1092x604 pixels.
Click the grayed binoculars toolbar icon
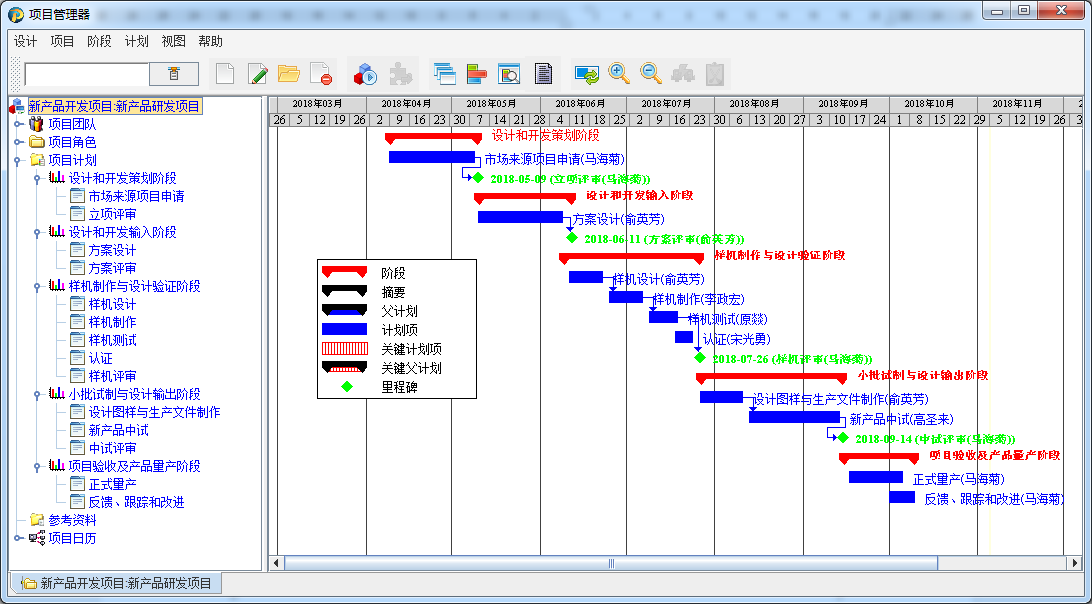[x=682, y=73]
